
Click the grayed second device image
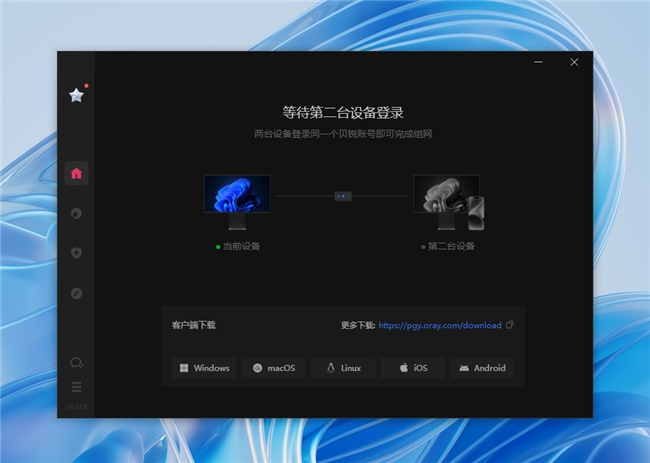447,201
